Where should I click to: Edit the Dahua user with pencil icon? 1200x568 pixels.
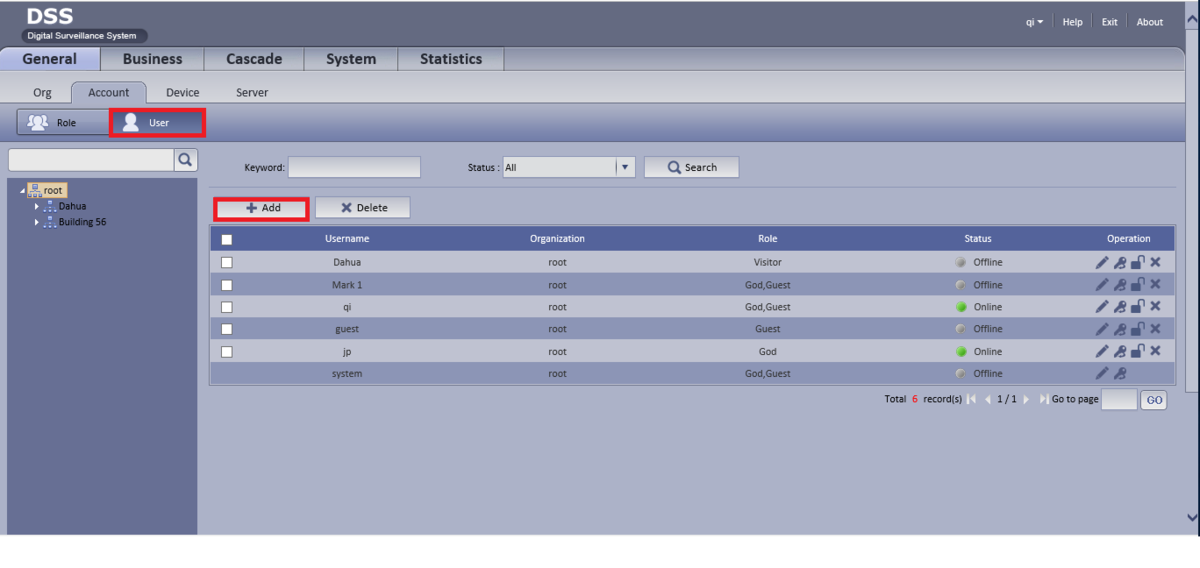pos(1101,262)
